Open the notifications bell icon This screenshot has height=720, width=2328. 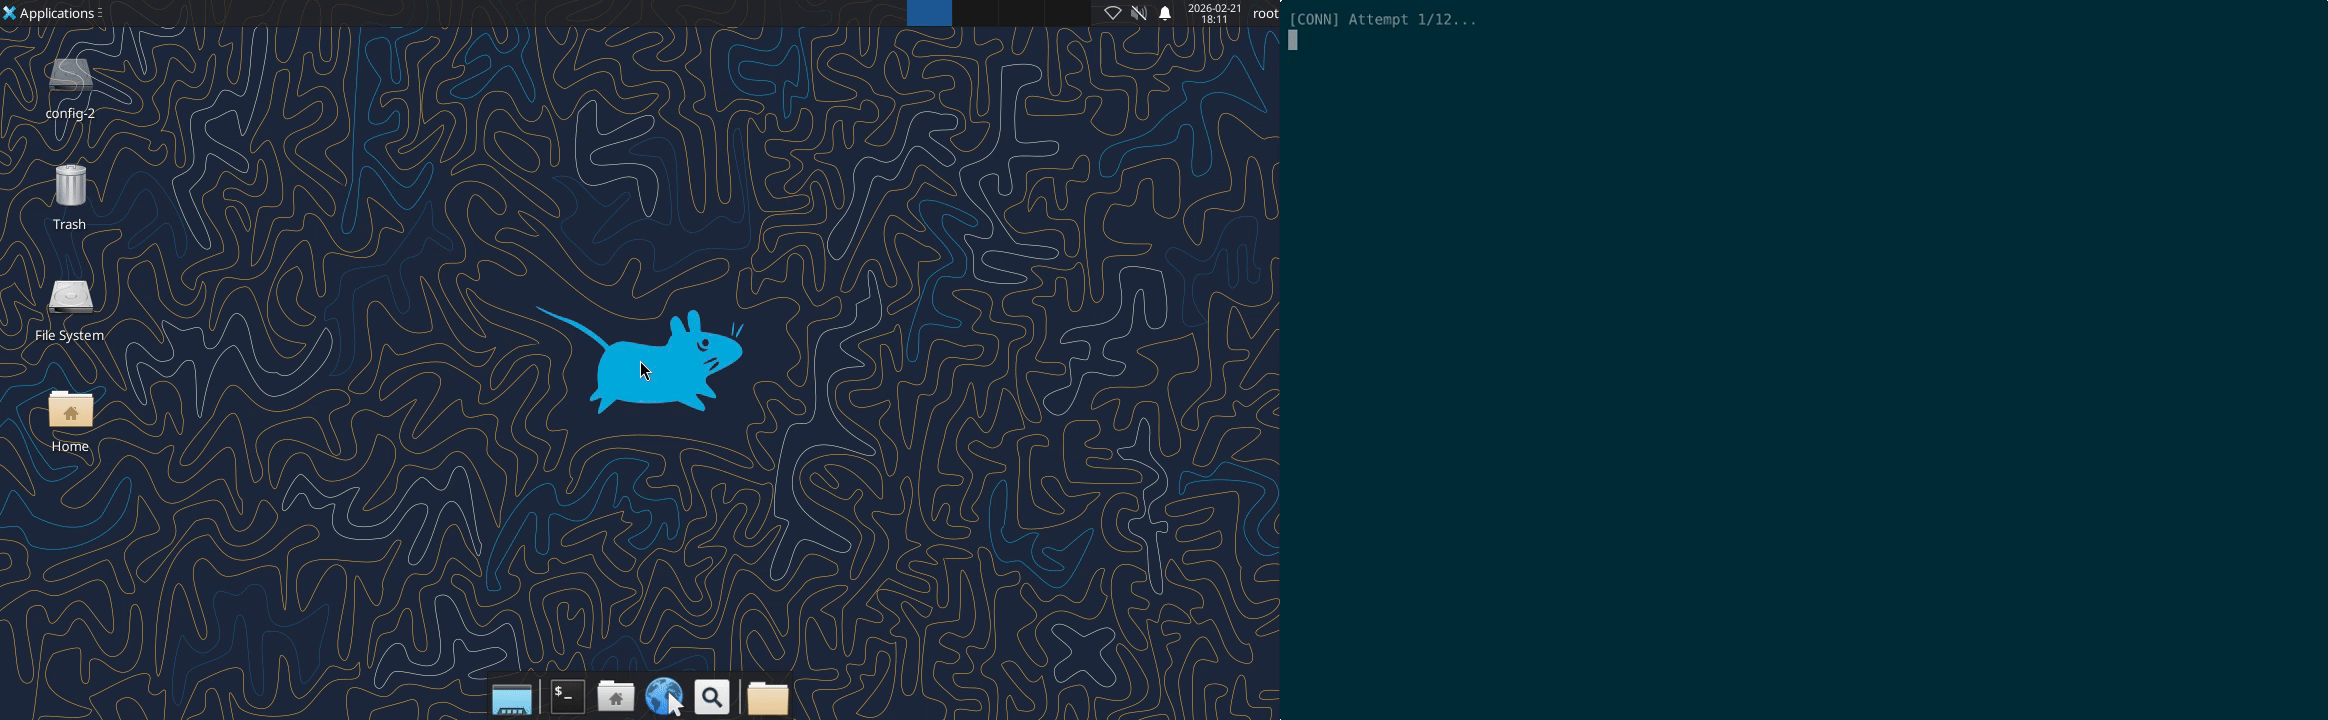click(1165, 13)
